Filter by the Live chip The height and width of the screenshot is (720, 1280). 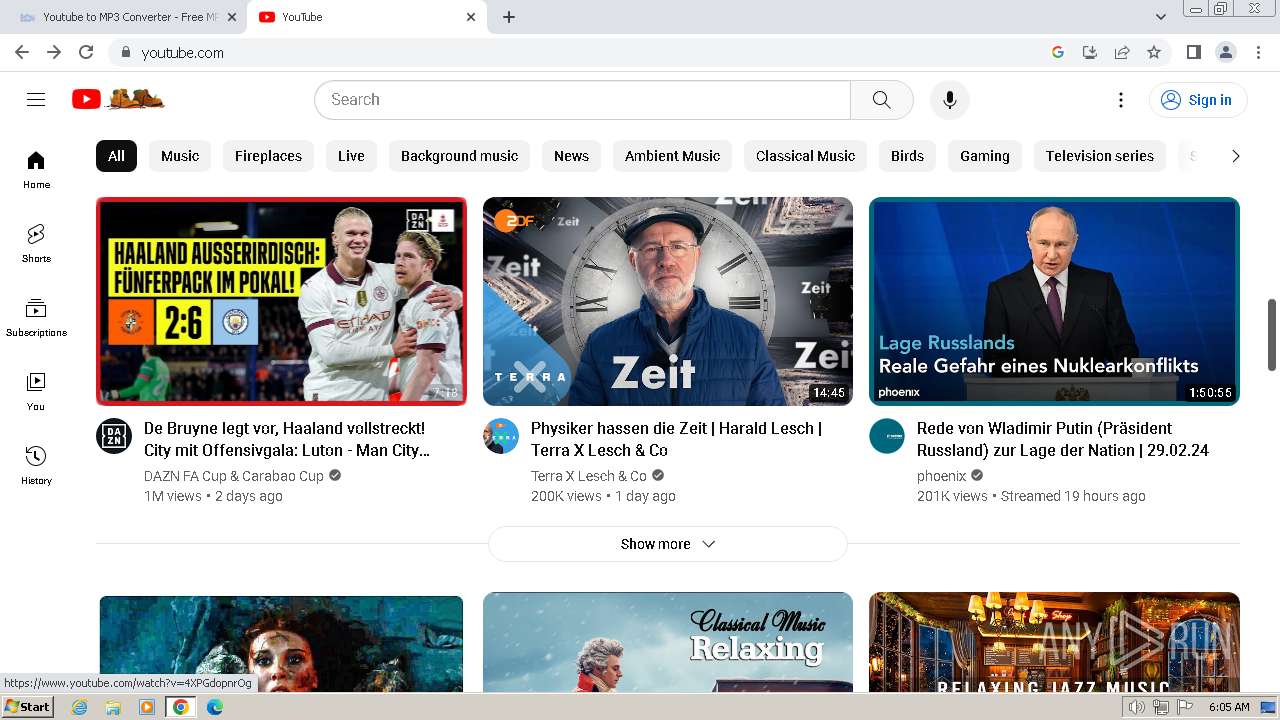pyautogui.click(x=351, y=156)
